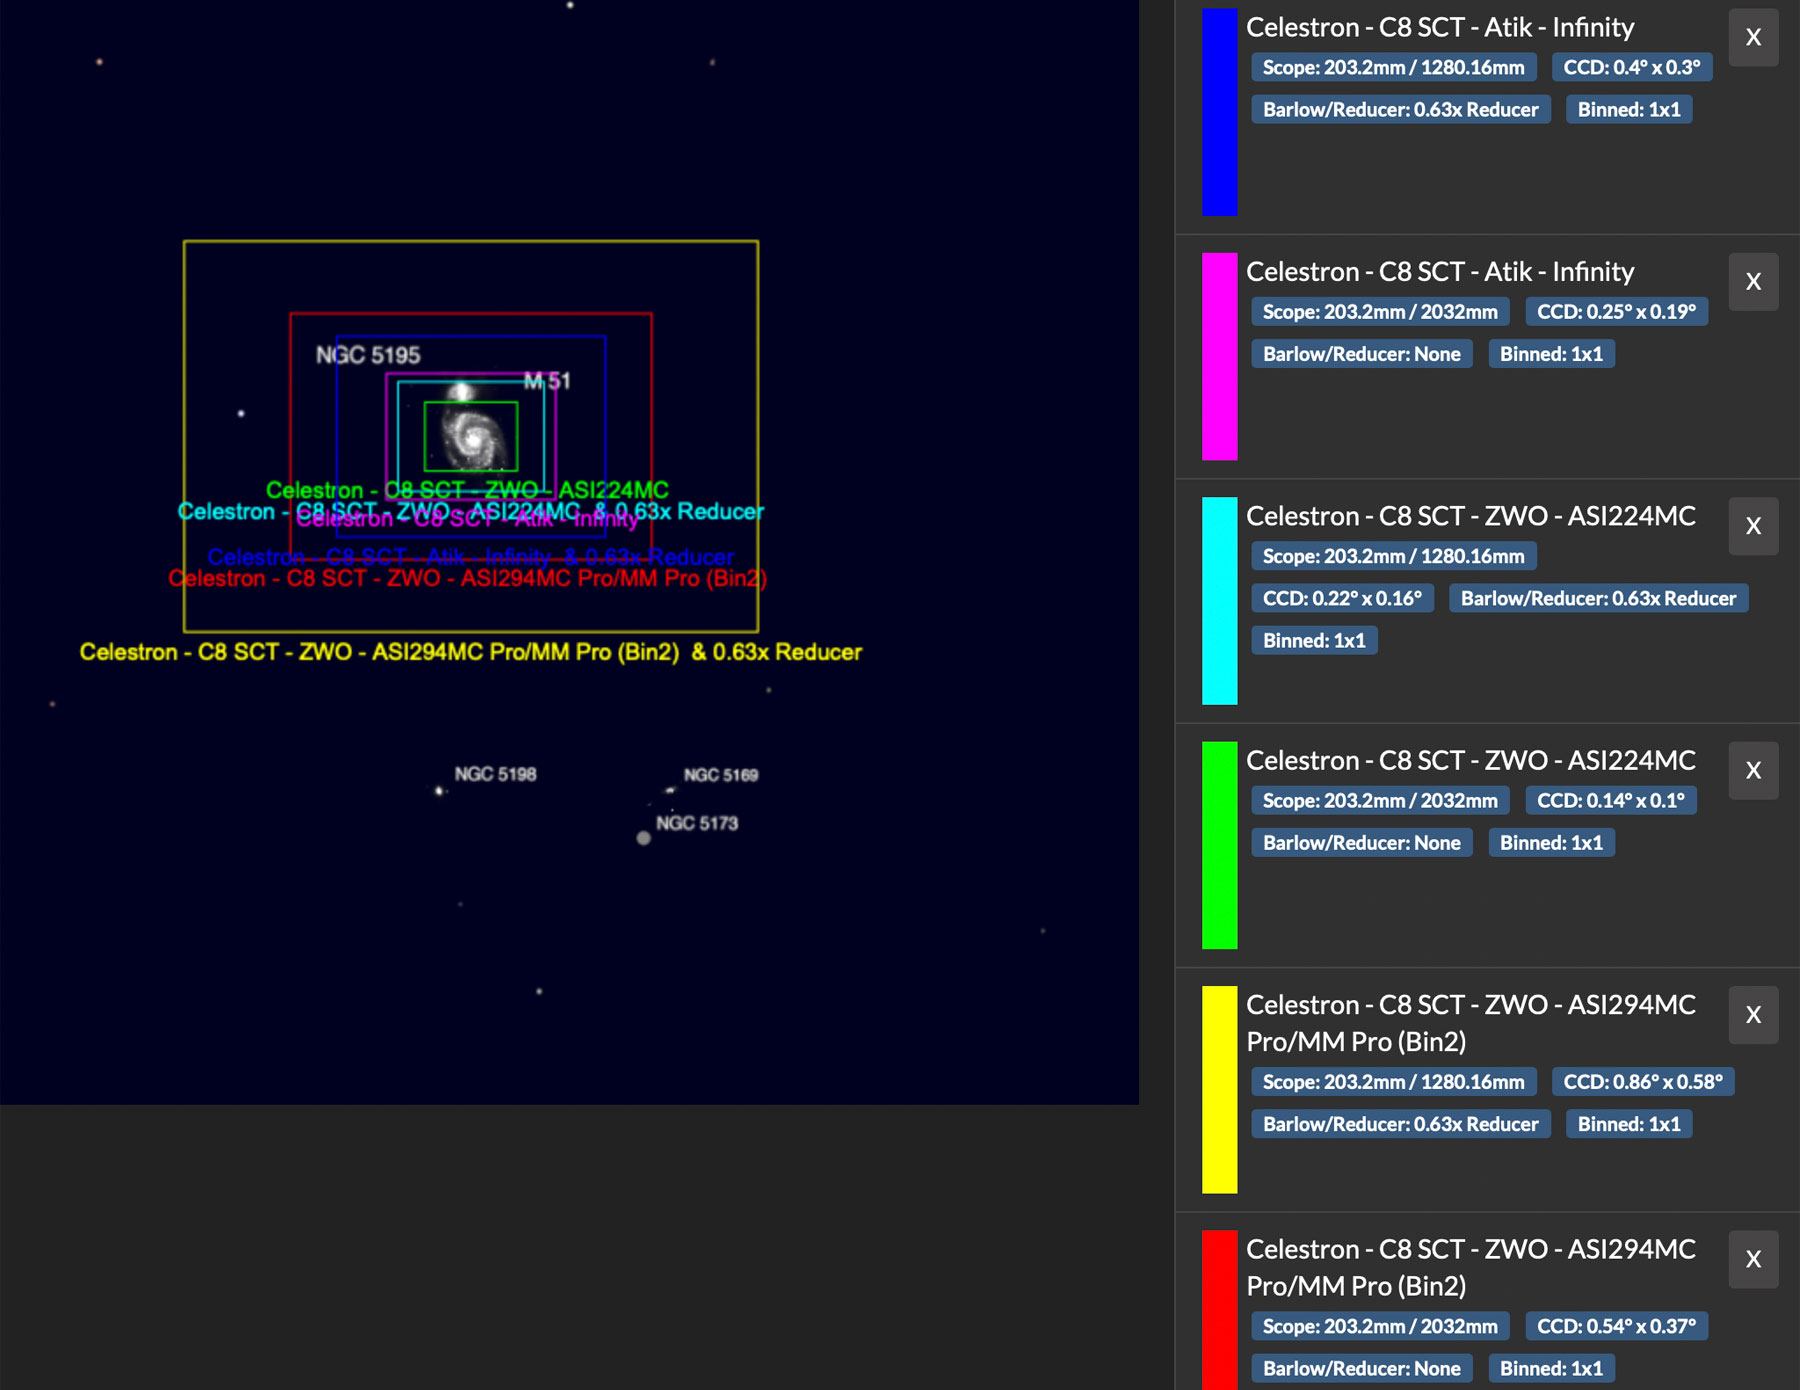
Task: Click Binned 1x1 tag in red entry
Action: (1551, 1368)
